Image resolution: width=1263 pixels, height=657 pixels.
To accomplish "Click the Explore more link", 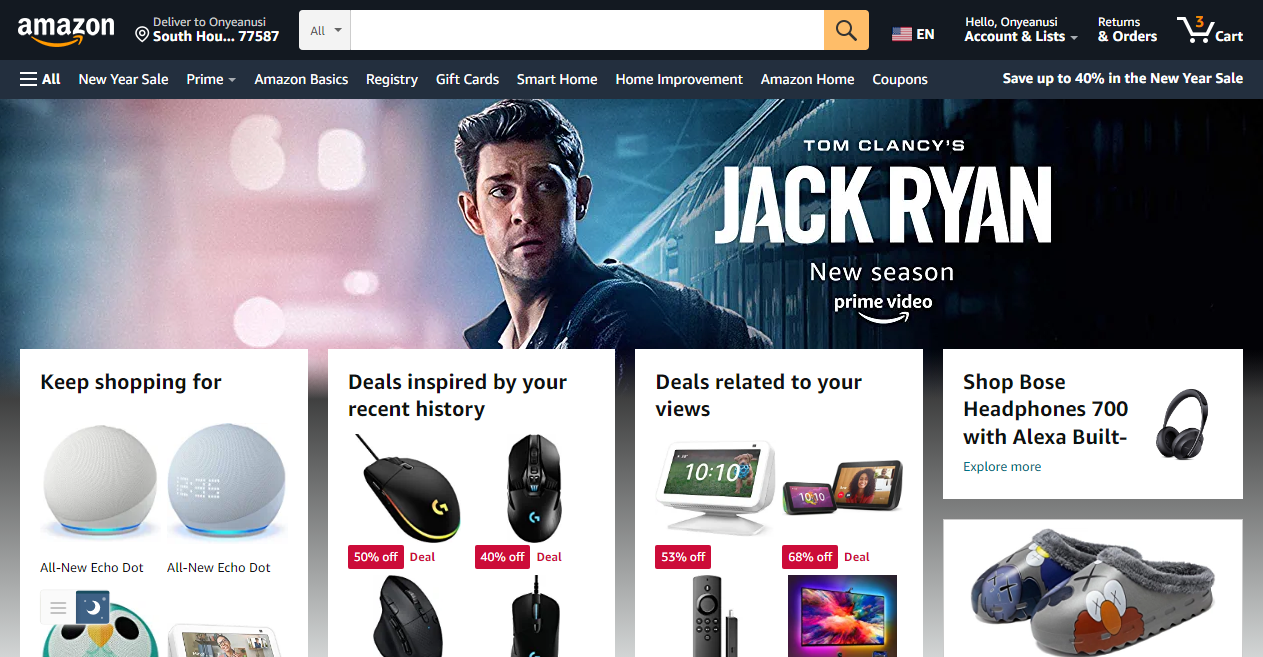I will [x=1002, y=466].
